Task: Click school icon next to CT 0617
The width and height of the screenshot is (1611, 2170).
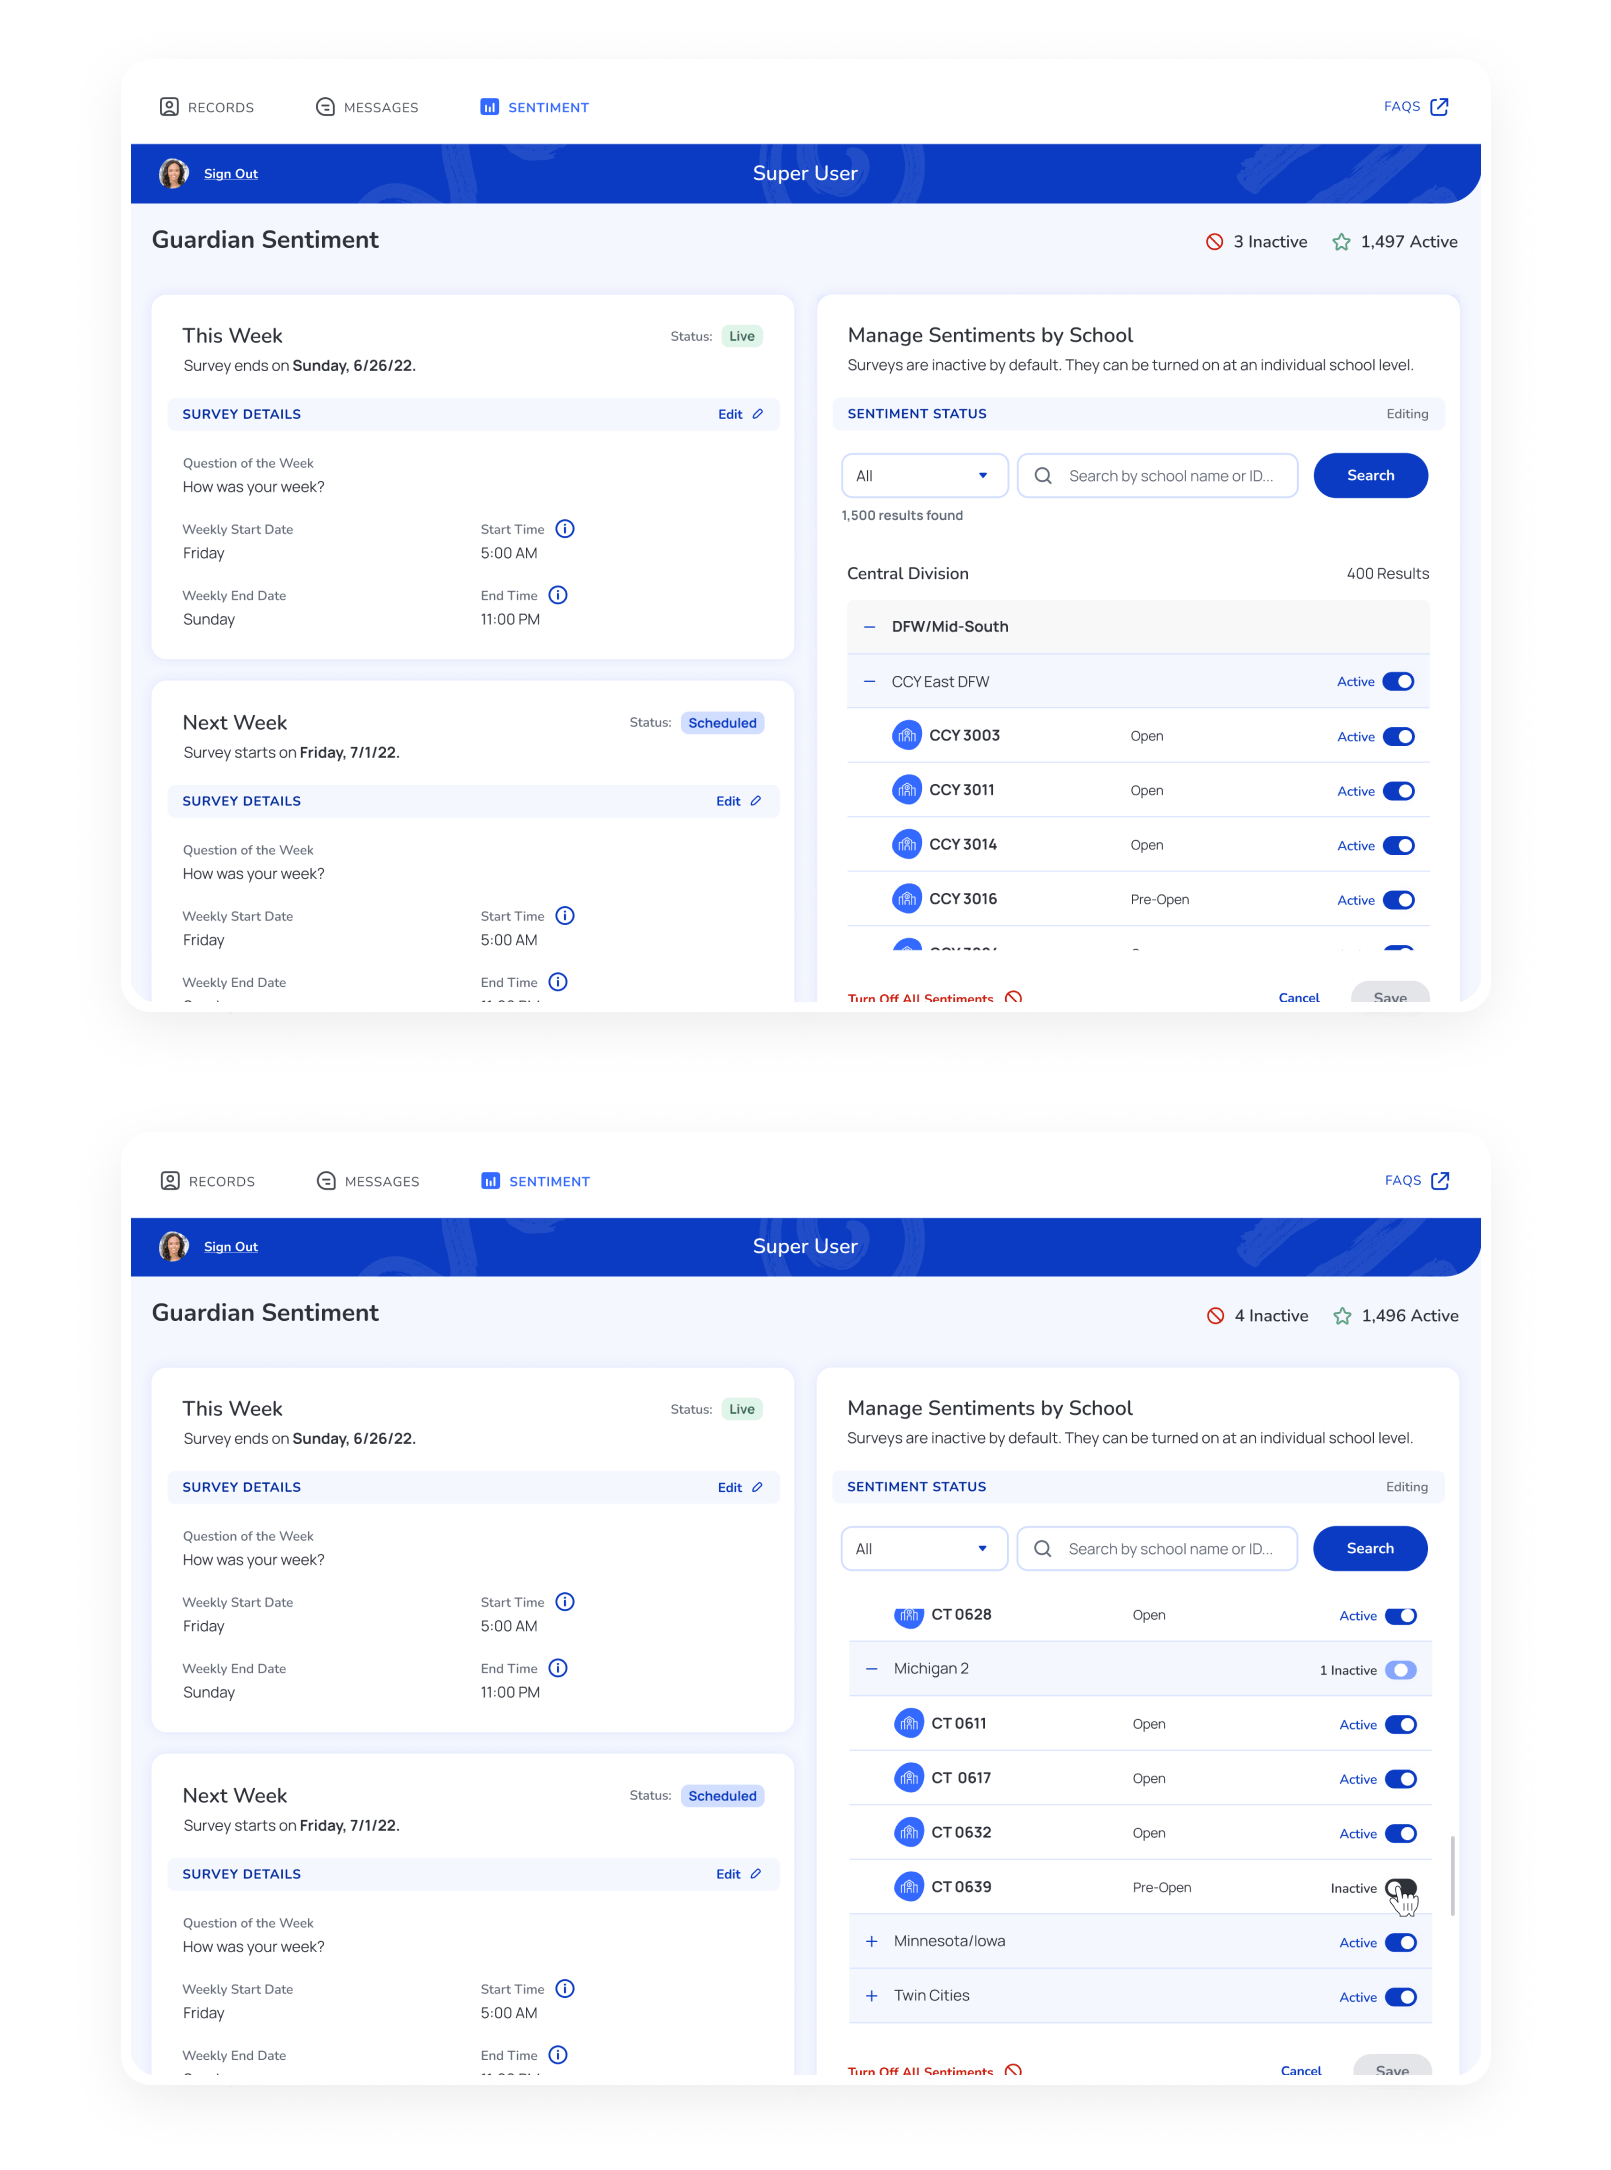Action: pyautogui.click(x=909, y=1778)
